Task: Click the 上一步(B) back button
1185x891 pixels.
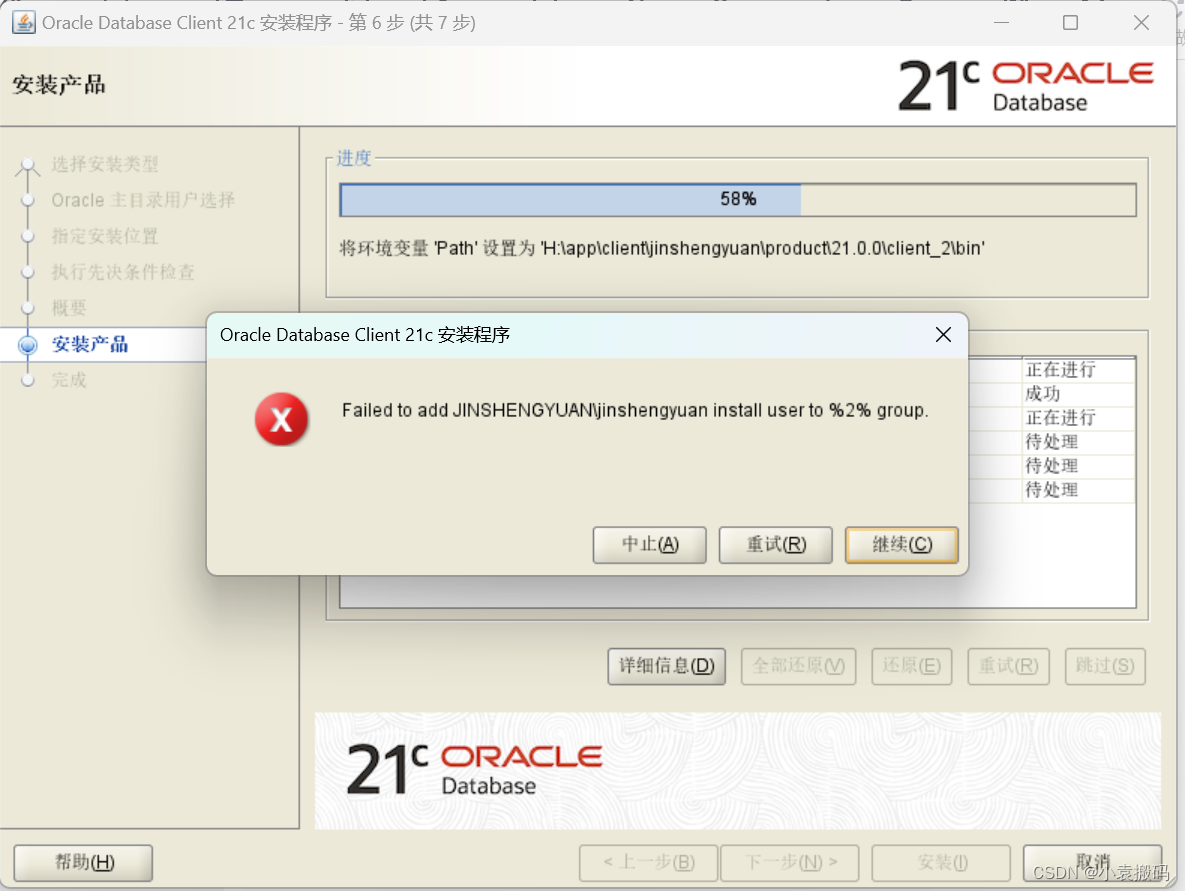Action: tap(648, 862)
